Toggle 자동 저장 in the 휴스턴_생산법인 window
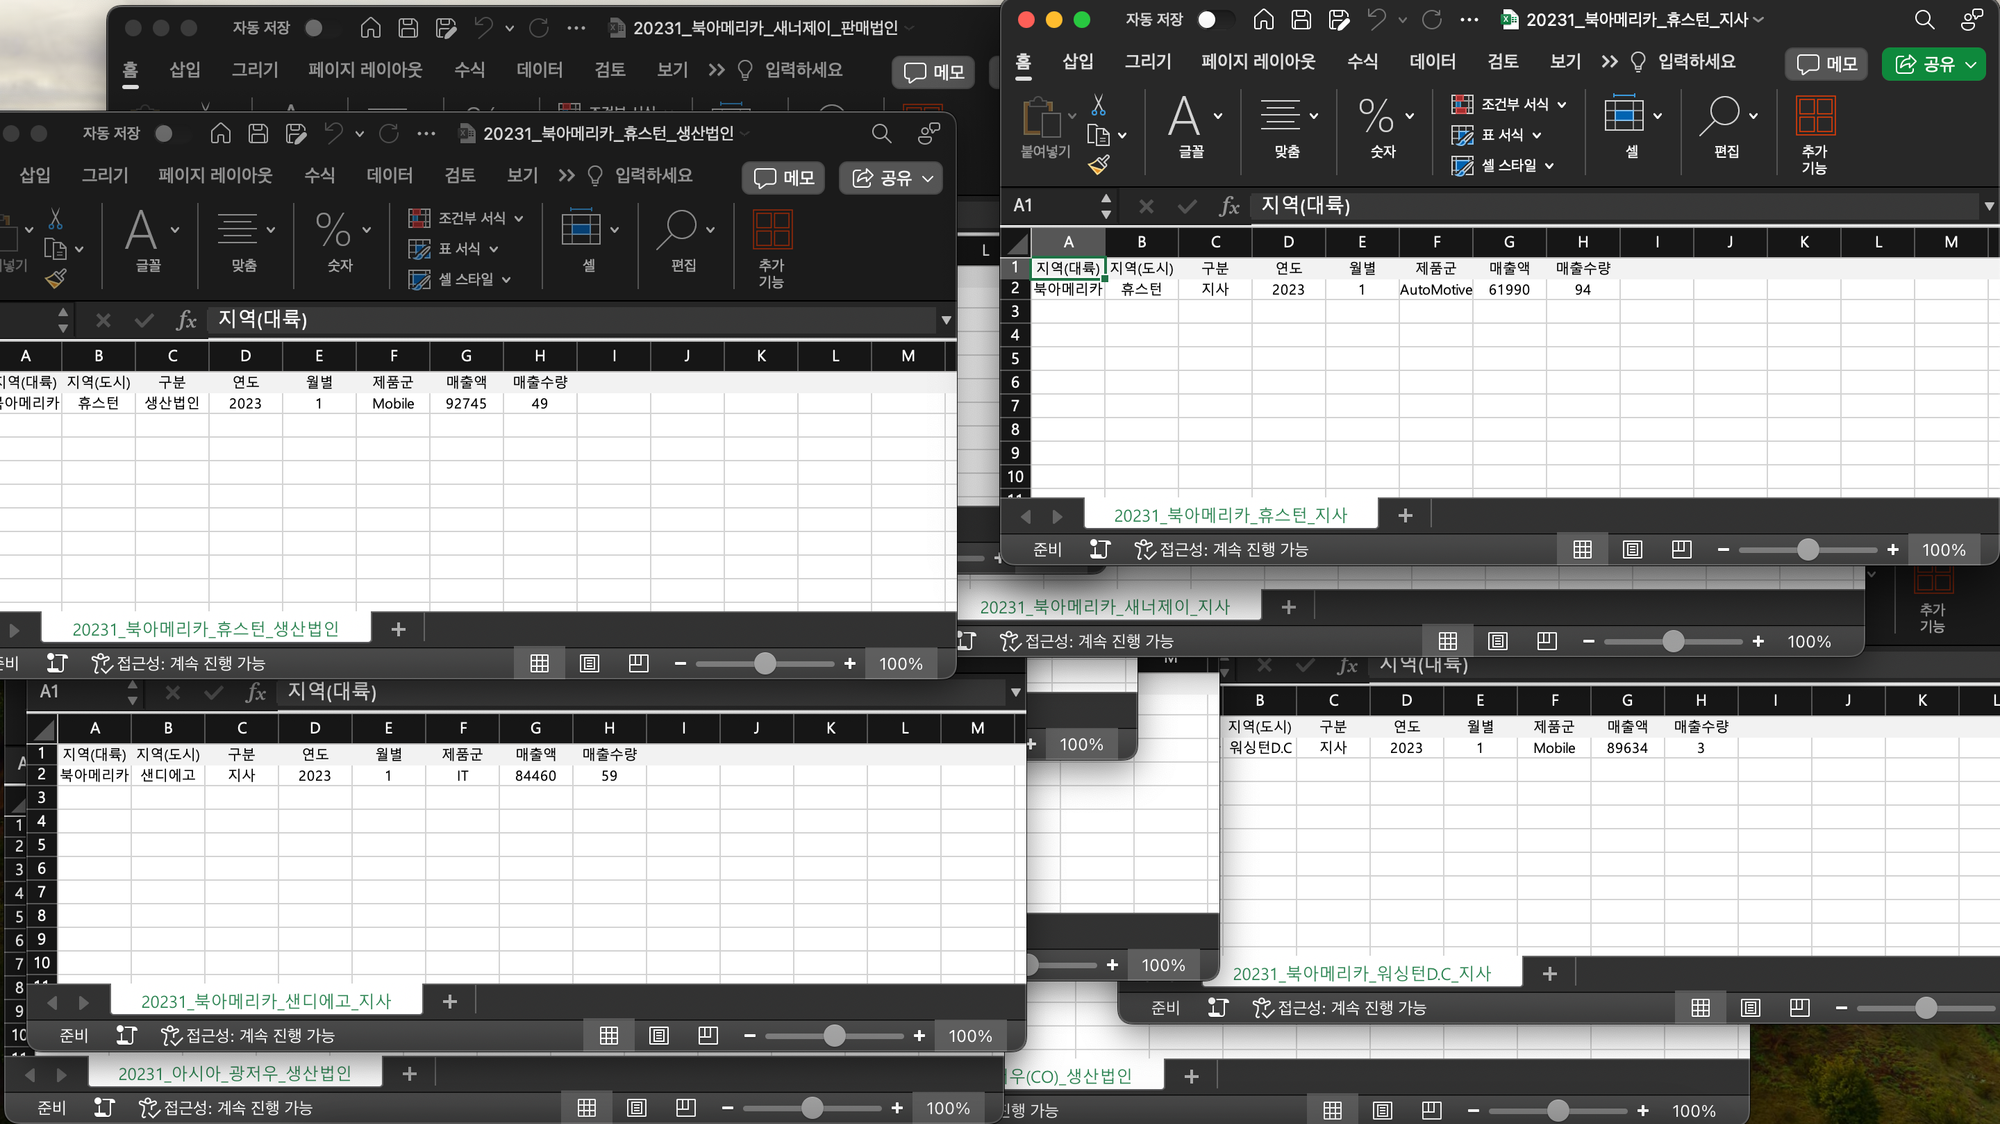 pyautogui.click(x=169, y=134)
